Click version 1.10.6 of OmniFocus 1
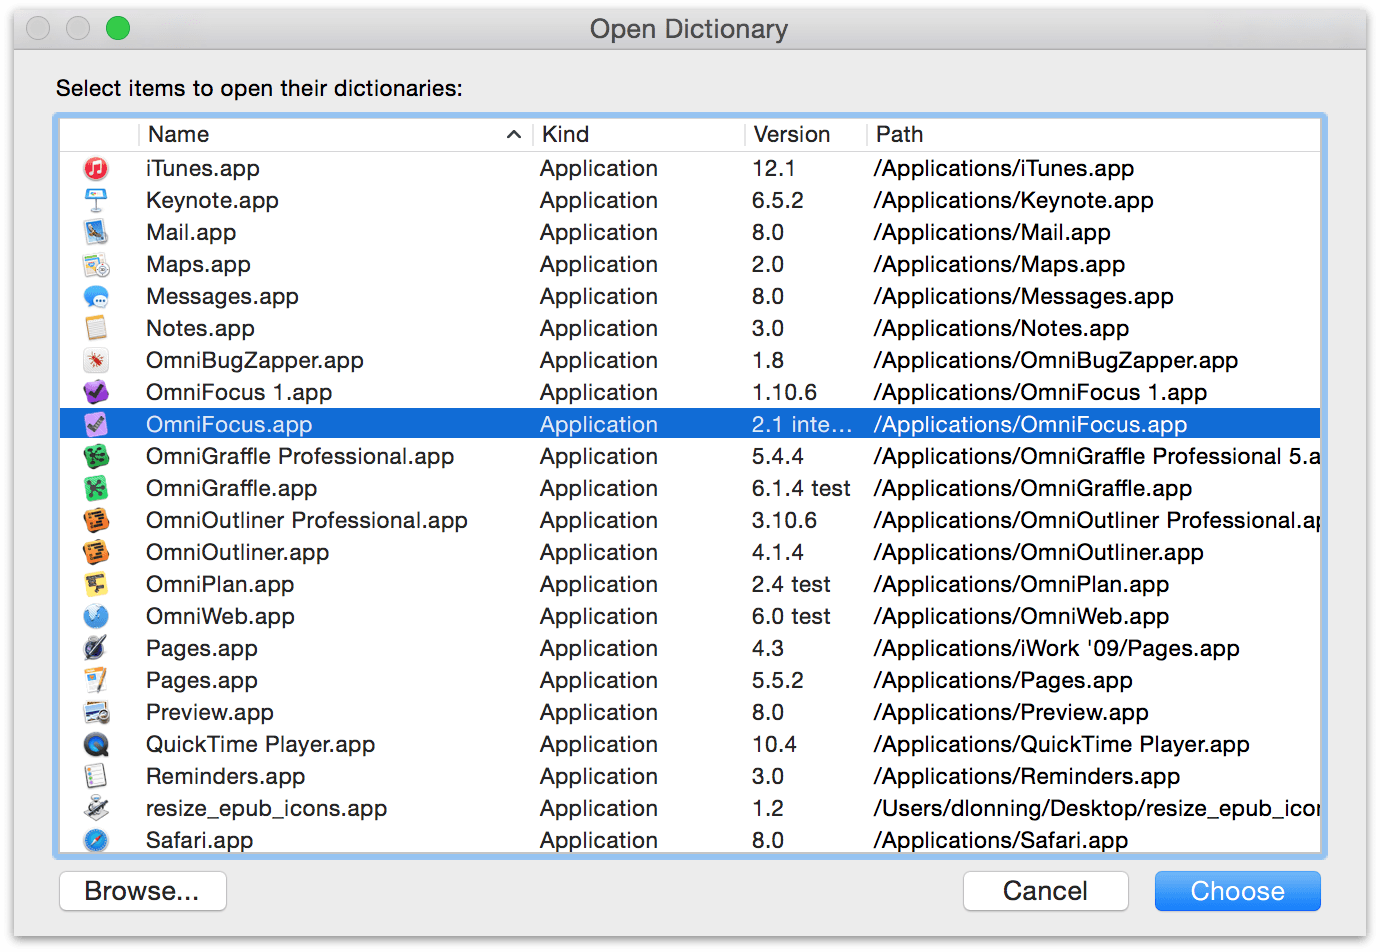The image size is (1380, 952). [784, 392]
